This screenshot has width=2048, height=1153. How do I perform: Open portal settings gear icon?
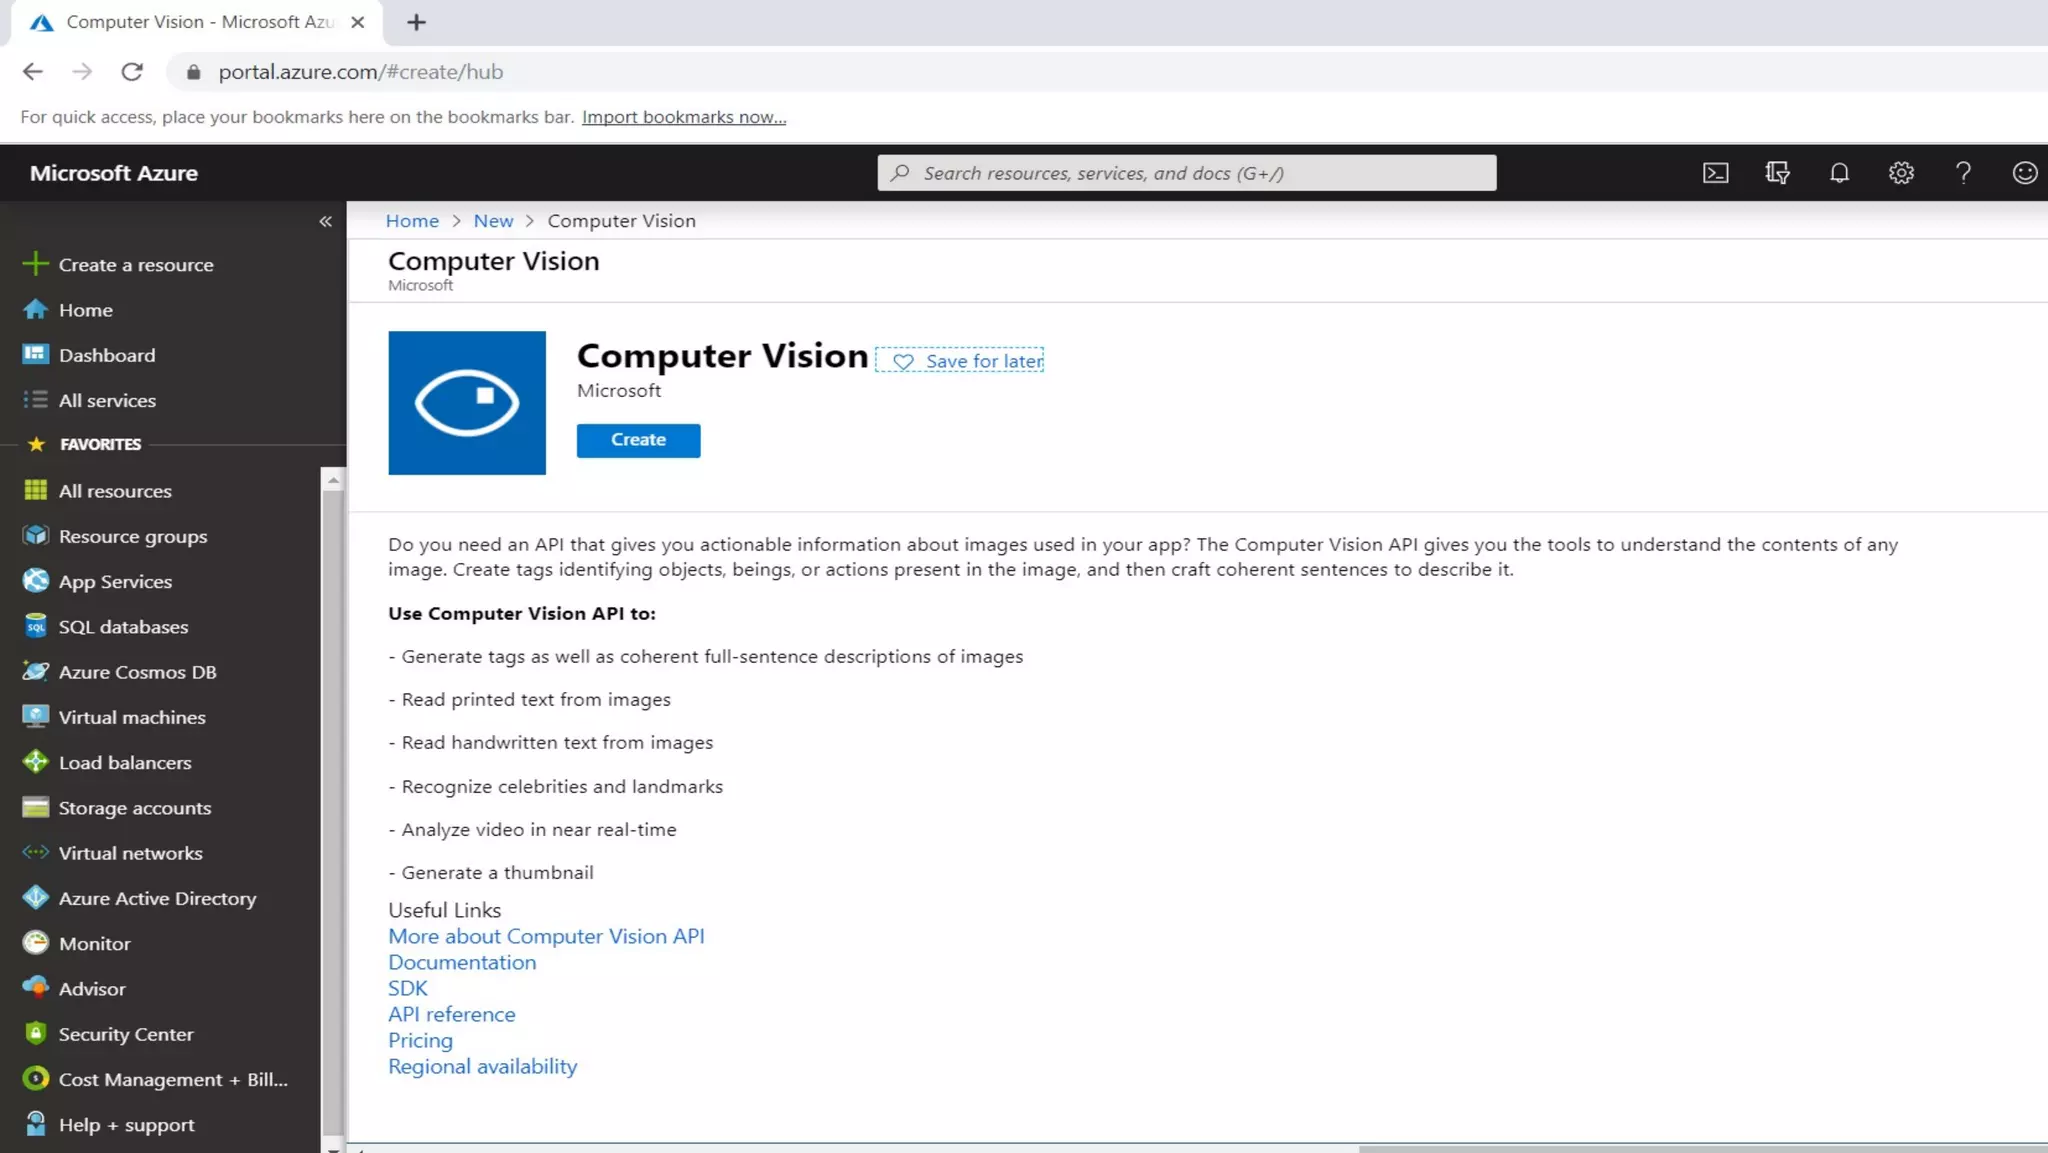pos(1901,173)
